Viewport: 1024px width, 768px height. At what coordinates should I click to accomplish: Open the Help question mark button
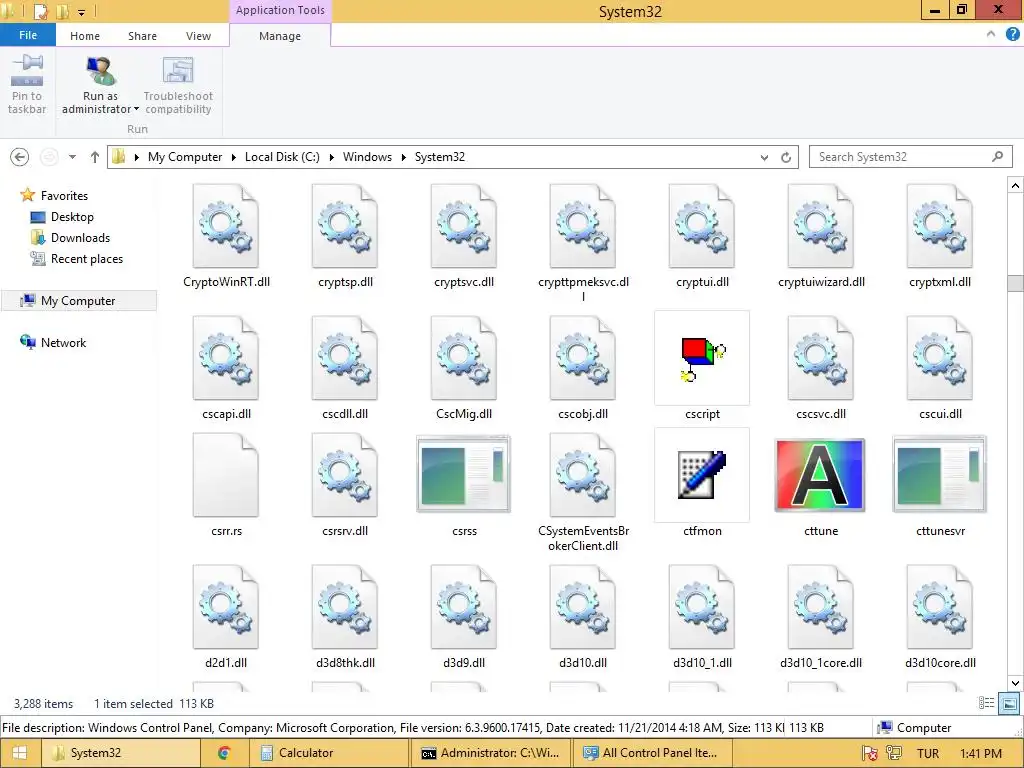1012,35
